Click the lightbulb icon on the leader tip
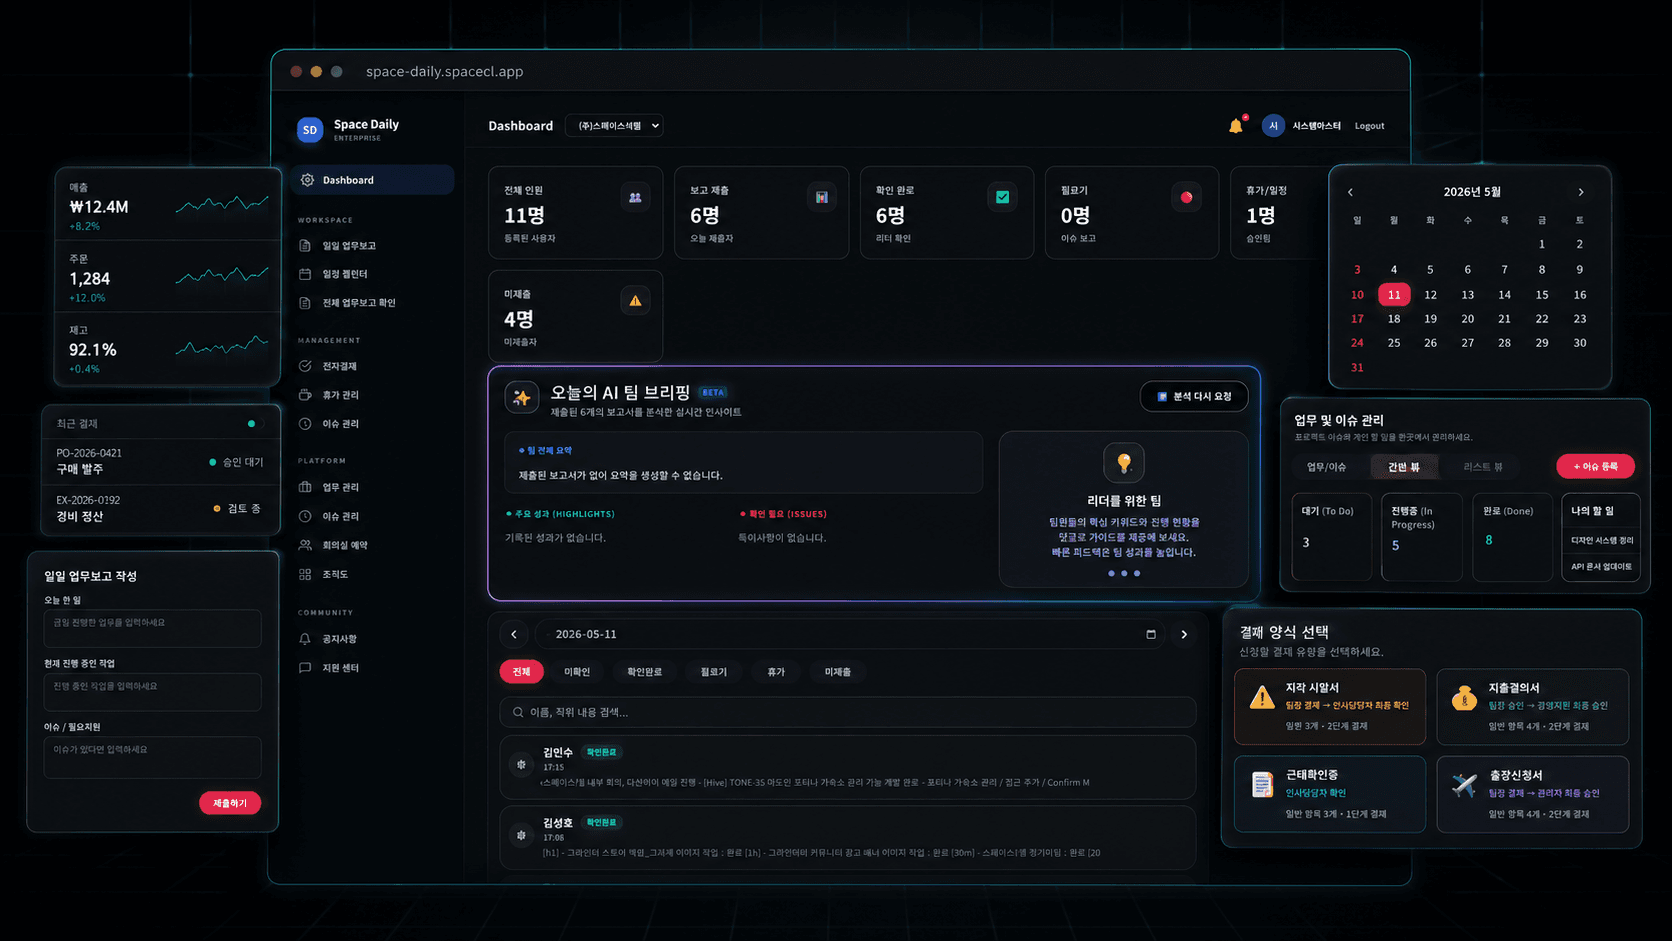 1124,463
